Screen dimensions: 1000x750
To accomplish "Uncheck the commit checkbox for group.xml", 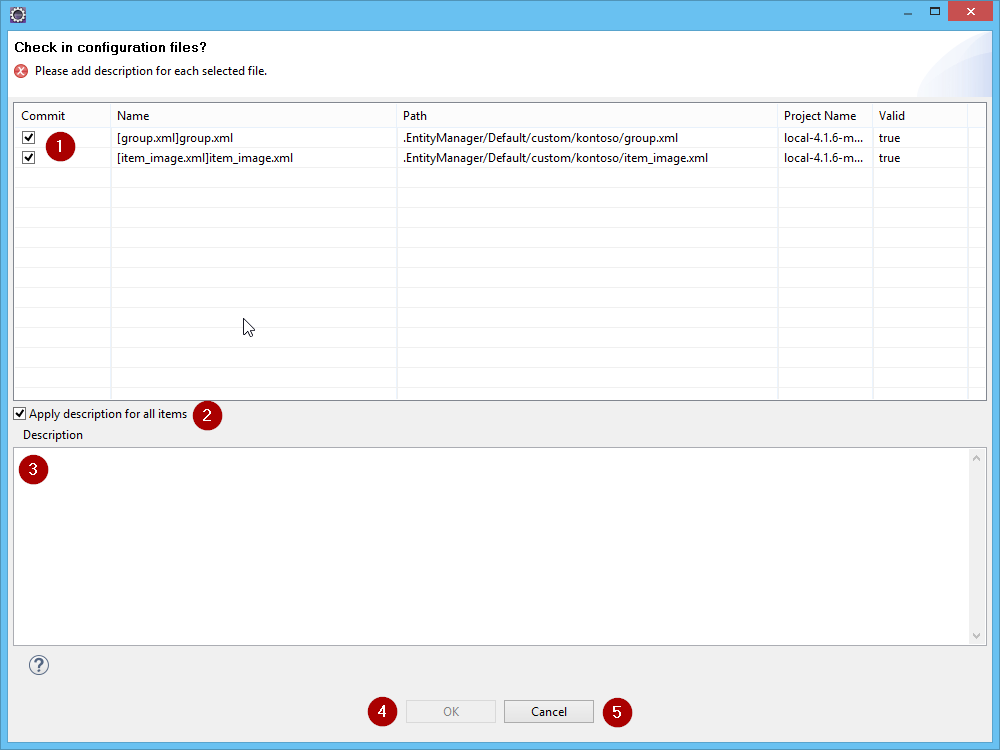I will point(29,138).
